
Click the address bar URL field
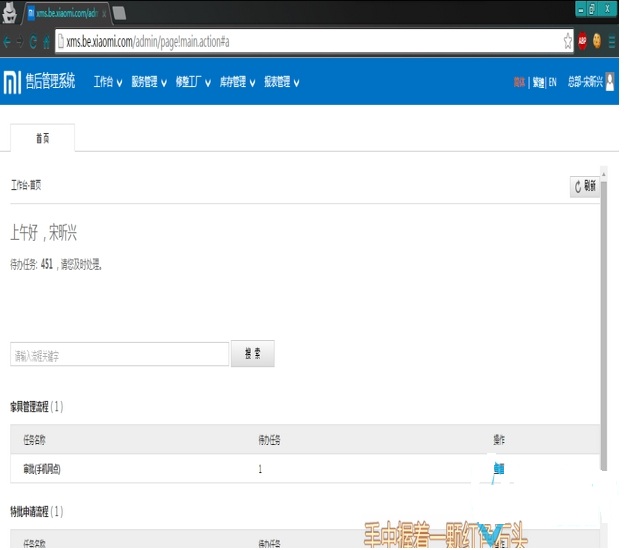[314, 41]
